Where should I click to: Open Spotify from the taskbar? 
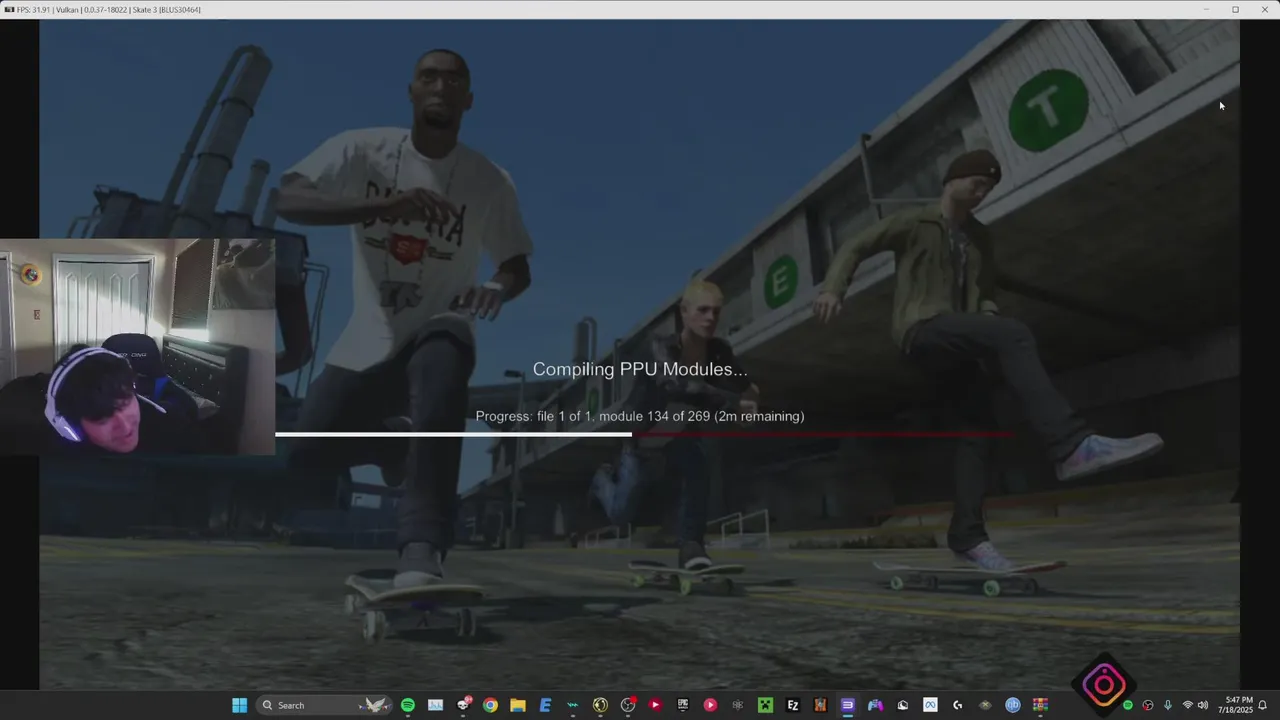pos(408,705)
